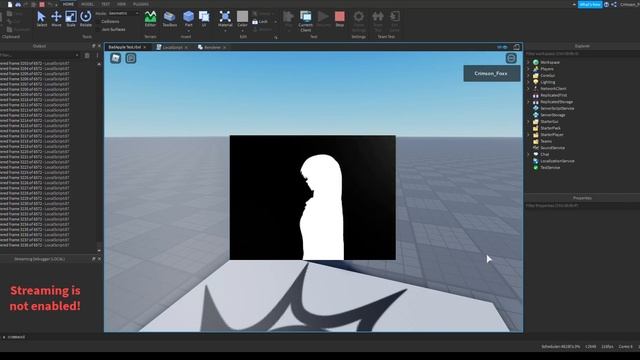640x360 pixels.
Task: Open the Terrain Editor
Action: click(150, 19)
